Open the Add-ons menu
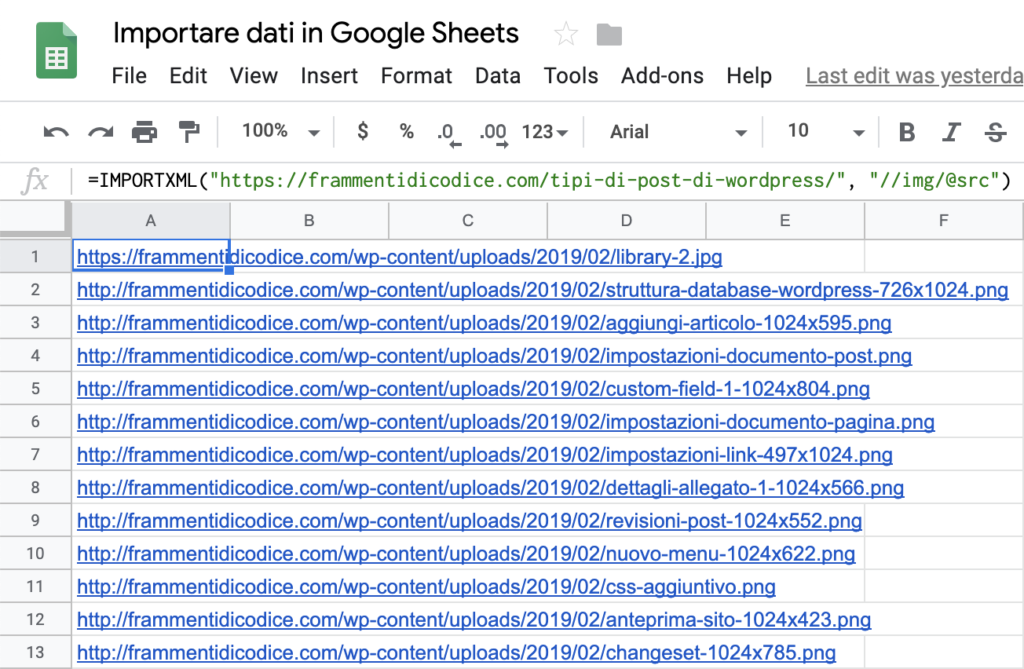 (x=662, y=76)
